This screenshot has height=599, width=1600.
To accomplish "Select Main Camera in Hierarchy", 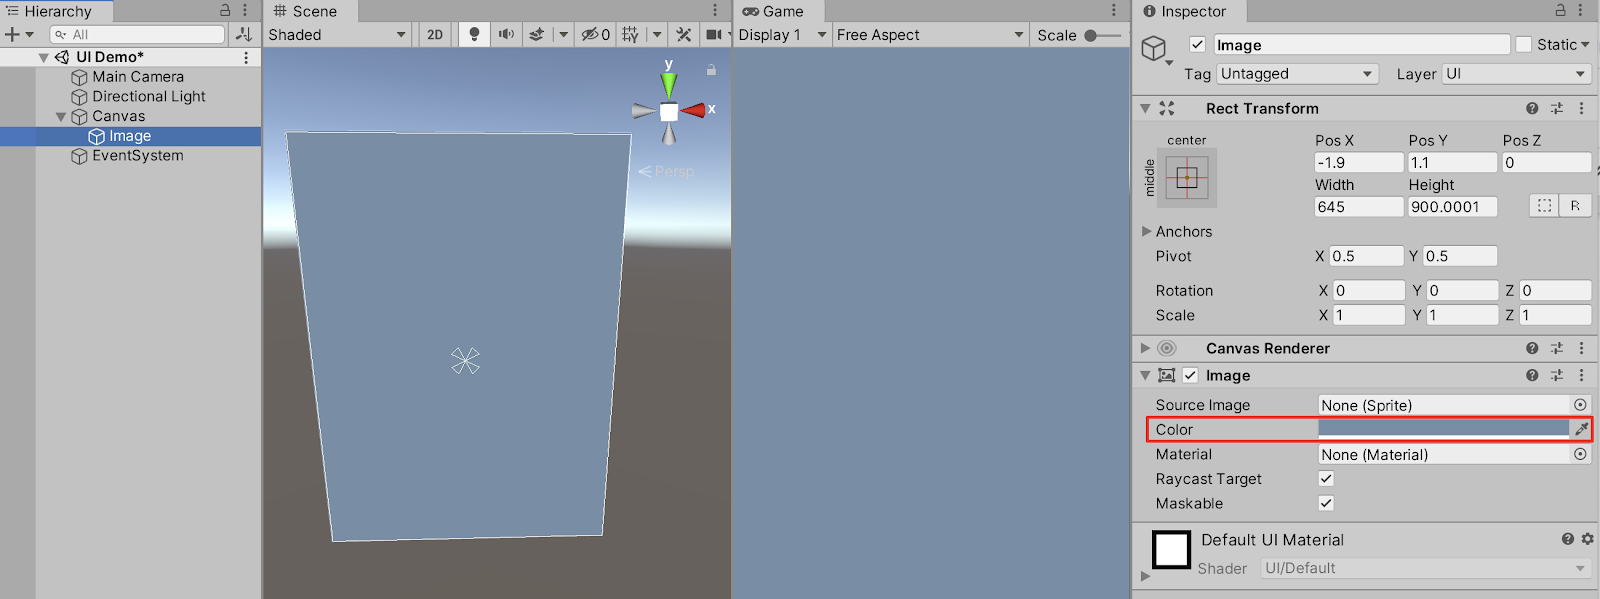I will coord(138,77).
